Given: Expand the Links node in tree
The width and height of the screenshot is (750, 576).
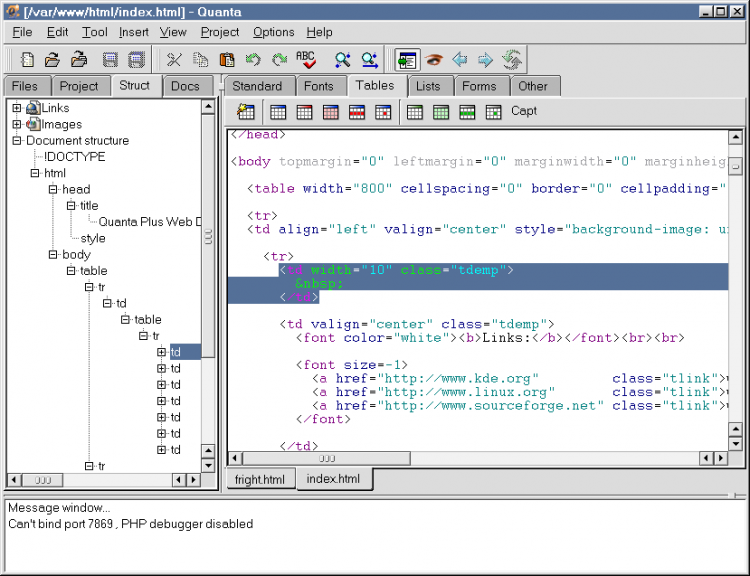Looking at the screenshot, I should coord(17,108).
